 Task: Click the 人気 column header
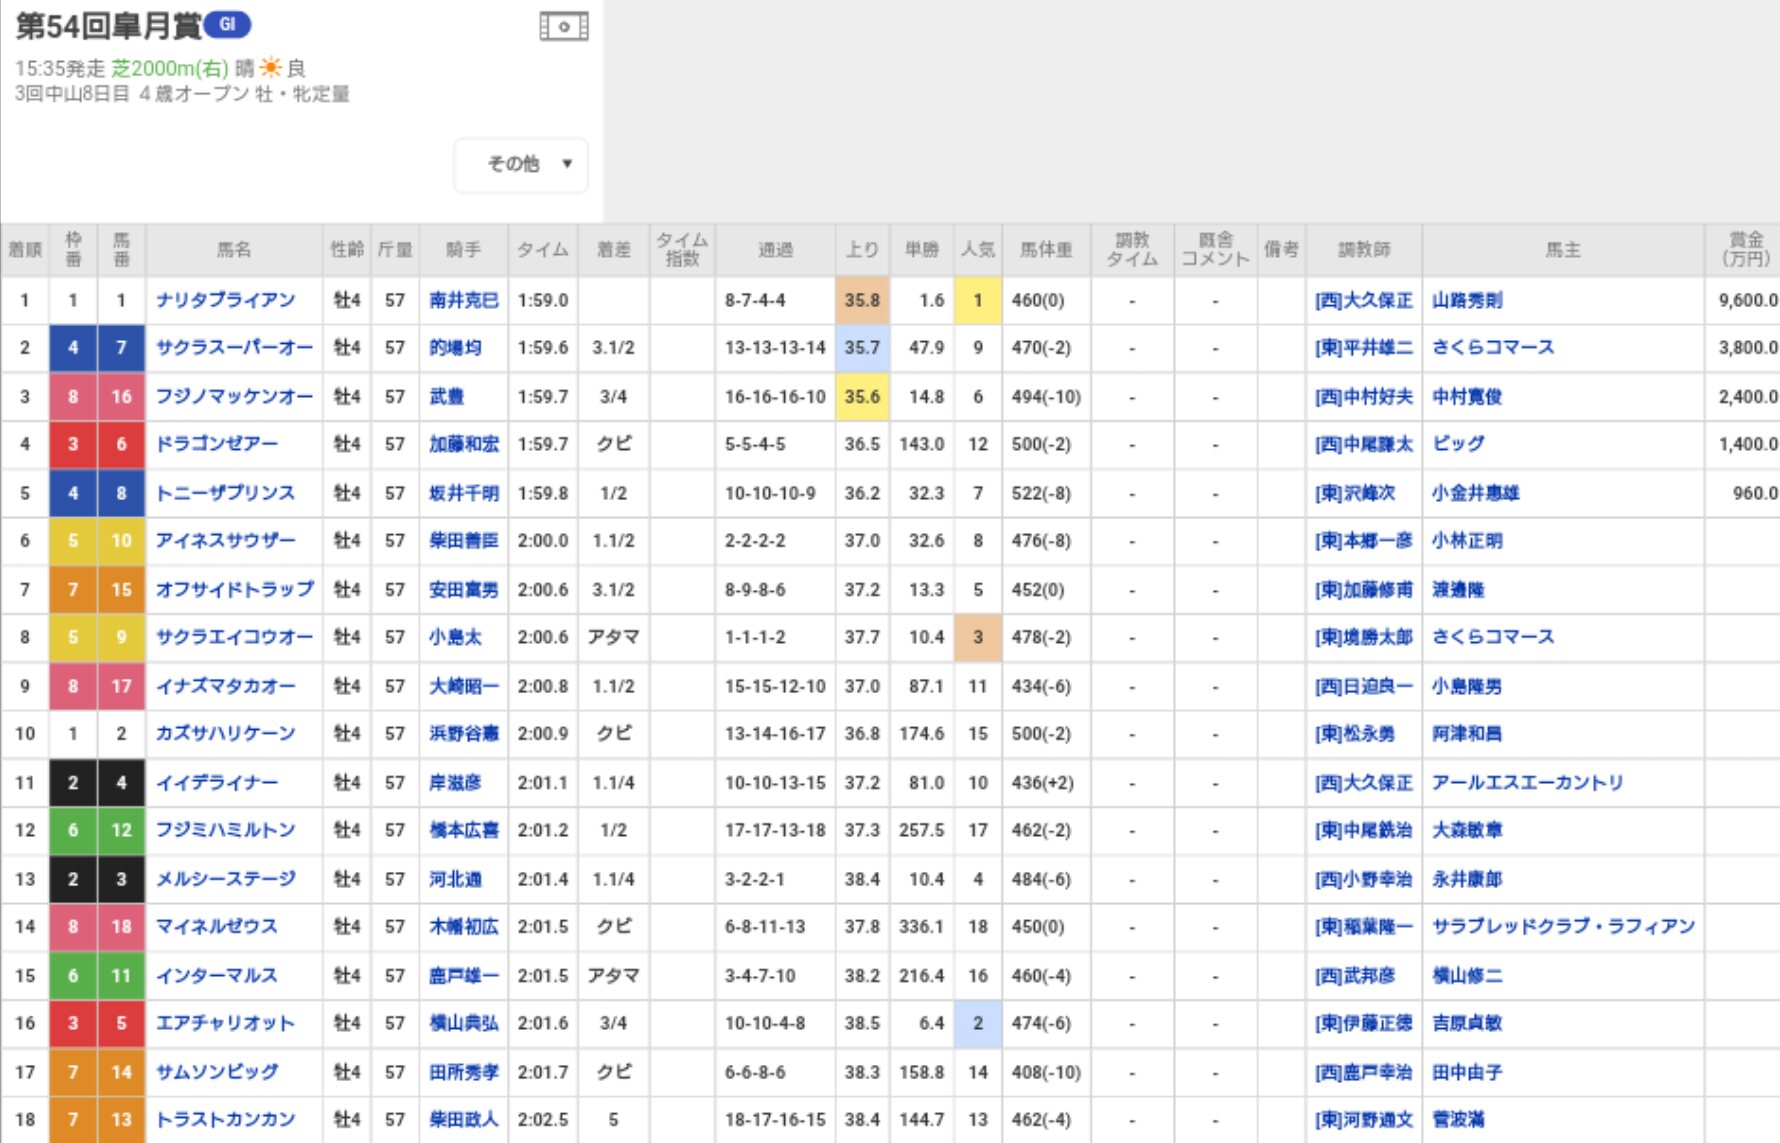point(977,250)
